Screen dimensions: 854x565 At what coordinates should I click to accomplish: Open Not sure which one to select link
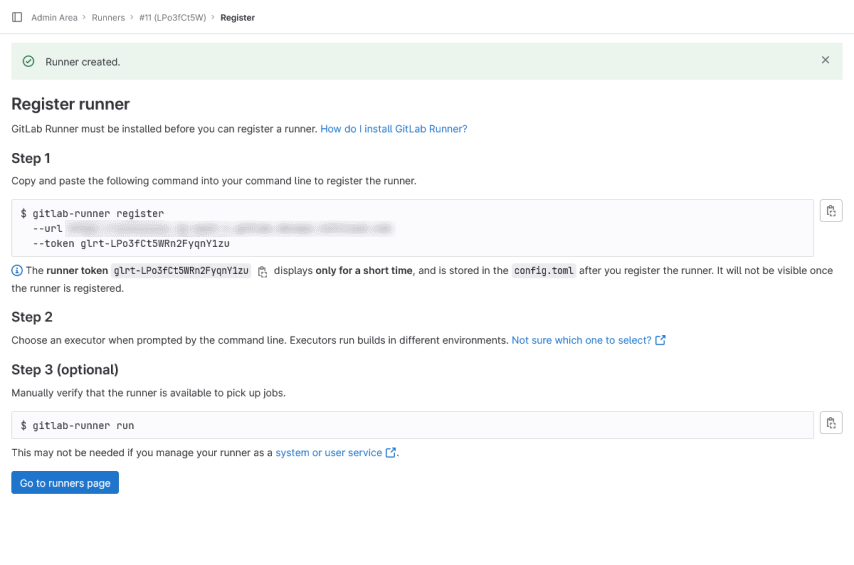[581, 340]
